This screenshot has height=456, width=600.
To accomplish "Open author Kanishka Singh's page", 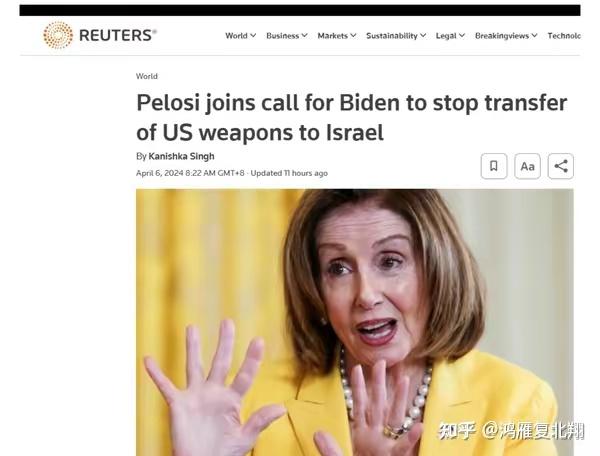I will [x=181, y=156].
